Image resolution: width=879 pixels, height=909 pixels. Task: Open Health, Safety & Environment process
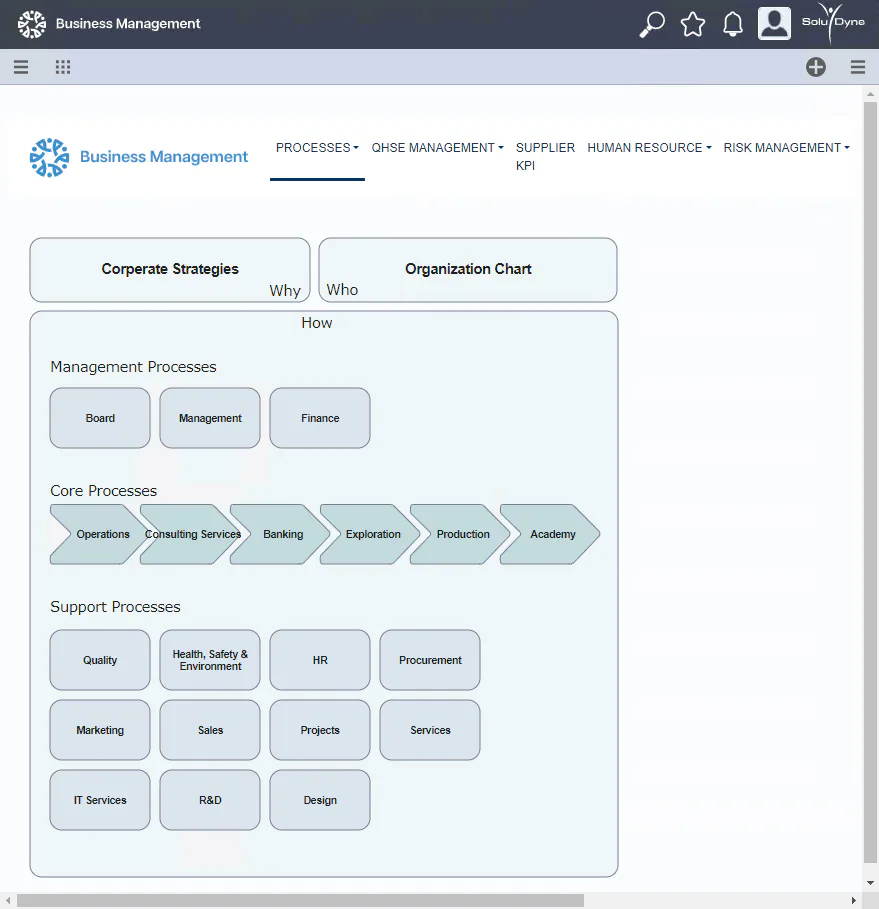click(x=210, y=660)
